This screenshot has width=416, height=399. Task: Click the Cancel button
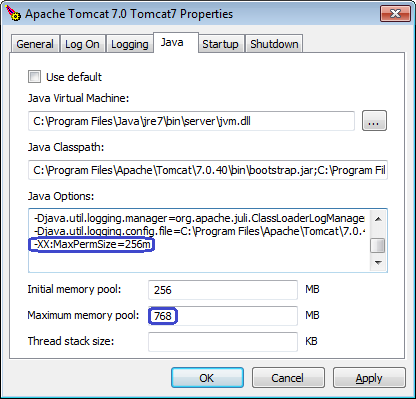(288, 378)
